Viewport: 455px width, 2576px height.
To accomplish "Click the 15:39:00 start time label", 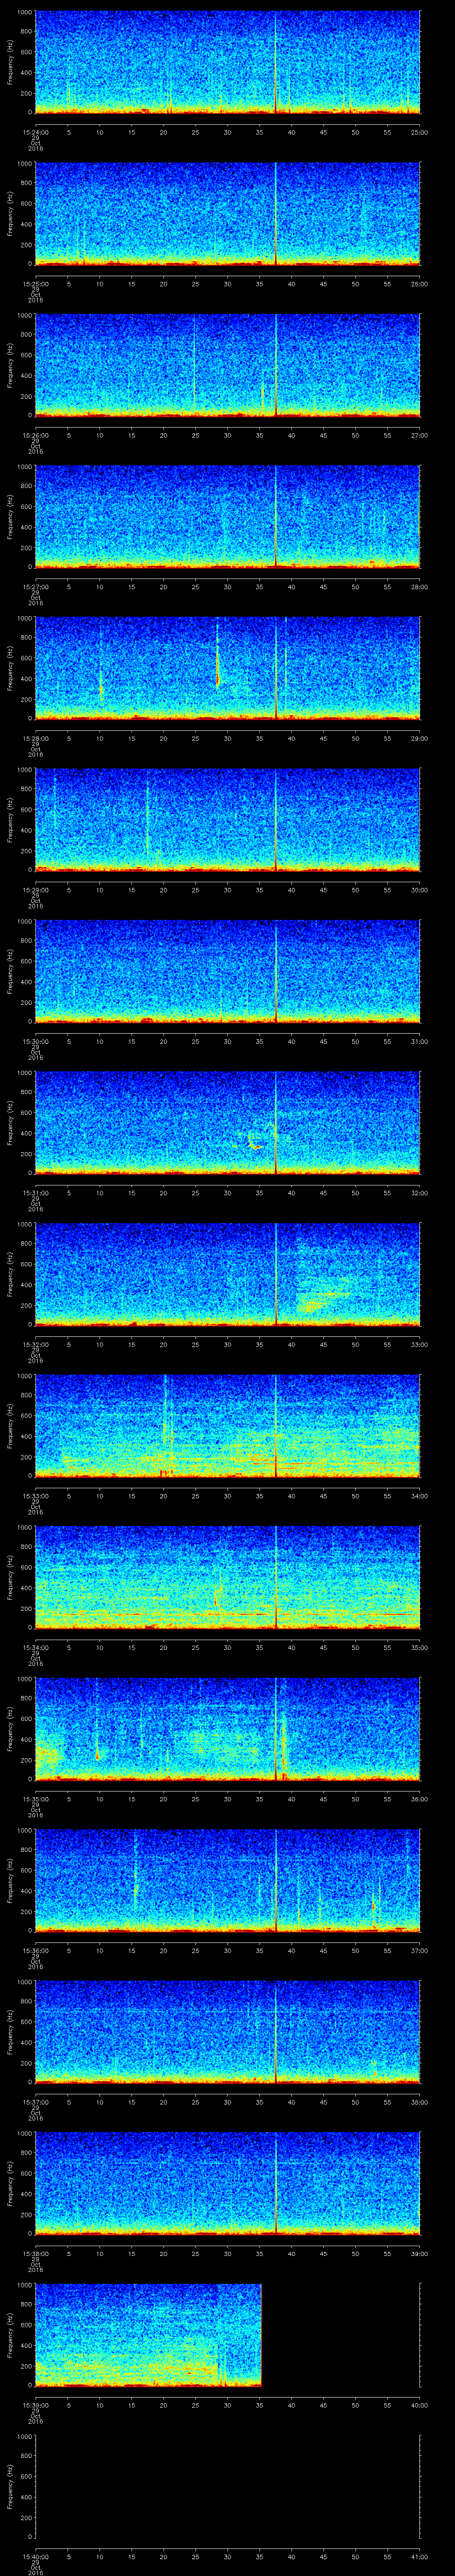I will click(x=35, y=2404).
